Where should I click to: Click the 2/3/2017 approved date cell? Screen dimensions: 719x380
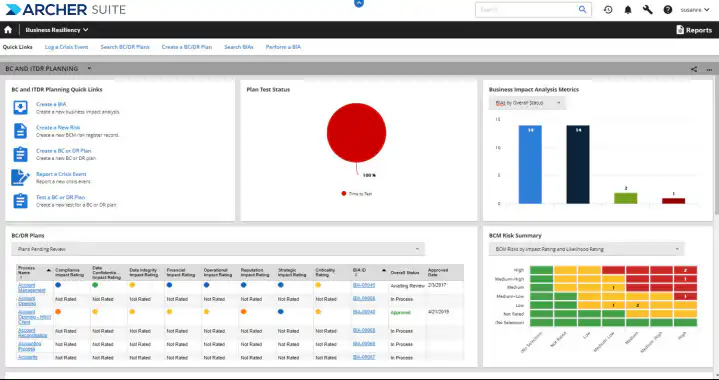[x=436, y=285]
